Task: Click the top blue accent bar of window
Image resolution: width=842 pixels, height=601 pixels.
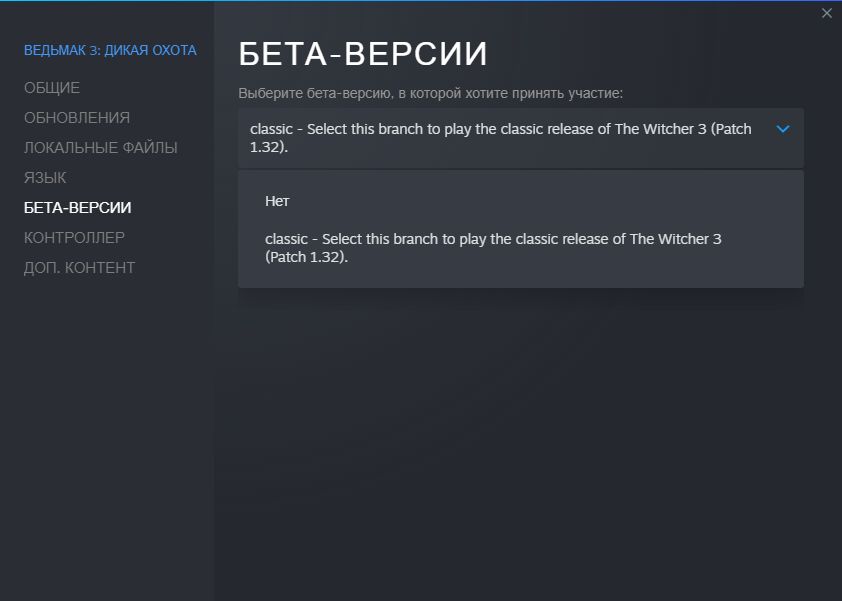Action: click(420, 1)
